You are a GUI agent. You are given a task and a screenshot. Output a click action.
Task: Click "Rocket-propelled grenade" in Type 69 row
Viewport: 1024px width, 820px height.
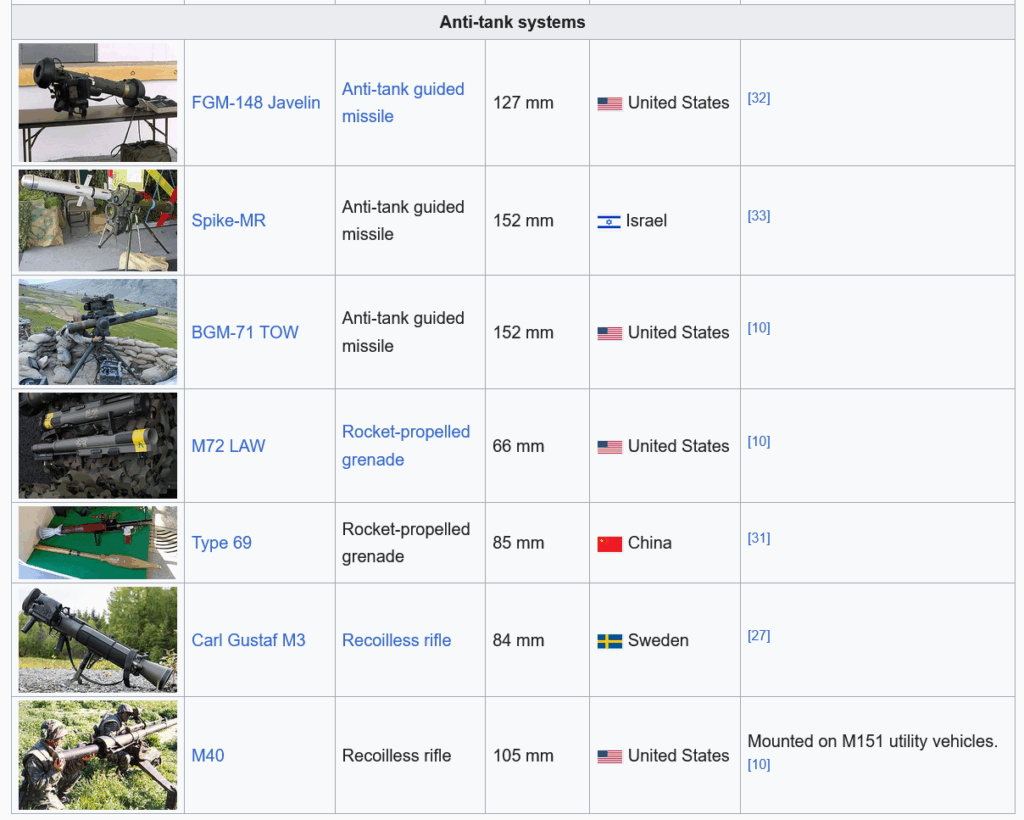click(406, 543)
